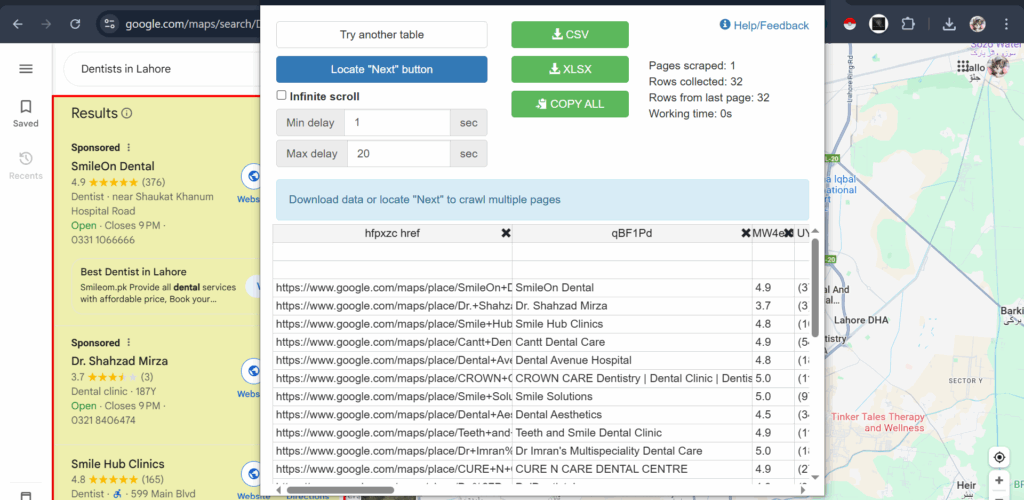Enable the Infinite scroll checkbox
1024x500 pixels.
click(281, 95)
